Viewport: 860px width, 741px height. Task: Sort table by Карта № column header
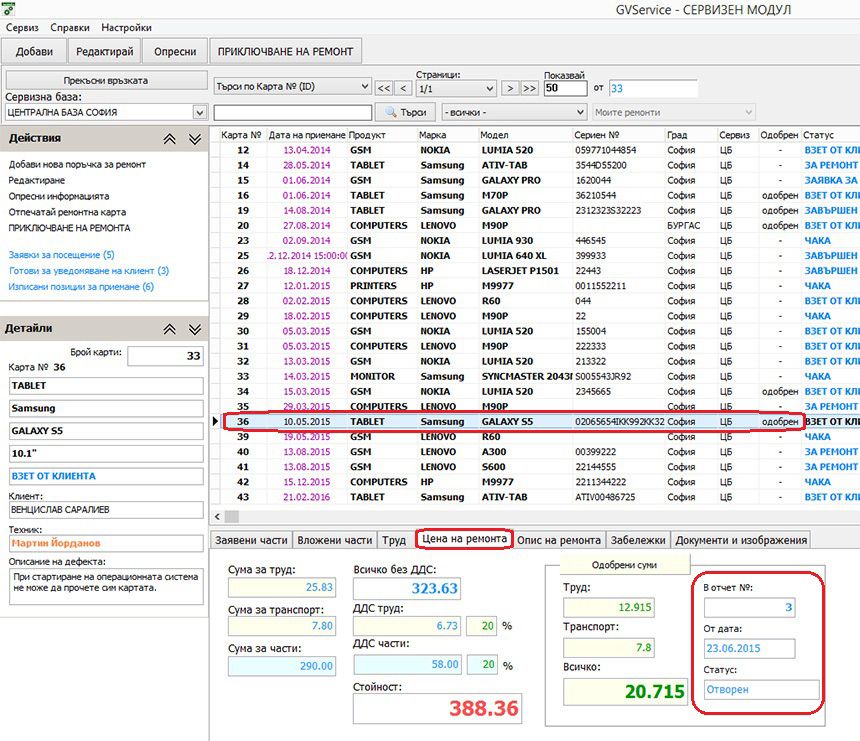coord(241,135)
